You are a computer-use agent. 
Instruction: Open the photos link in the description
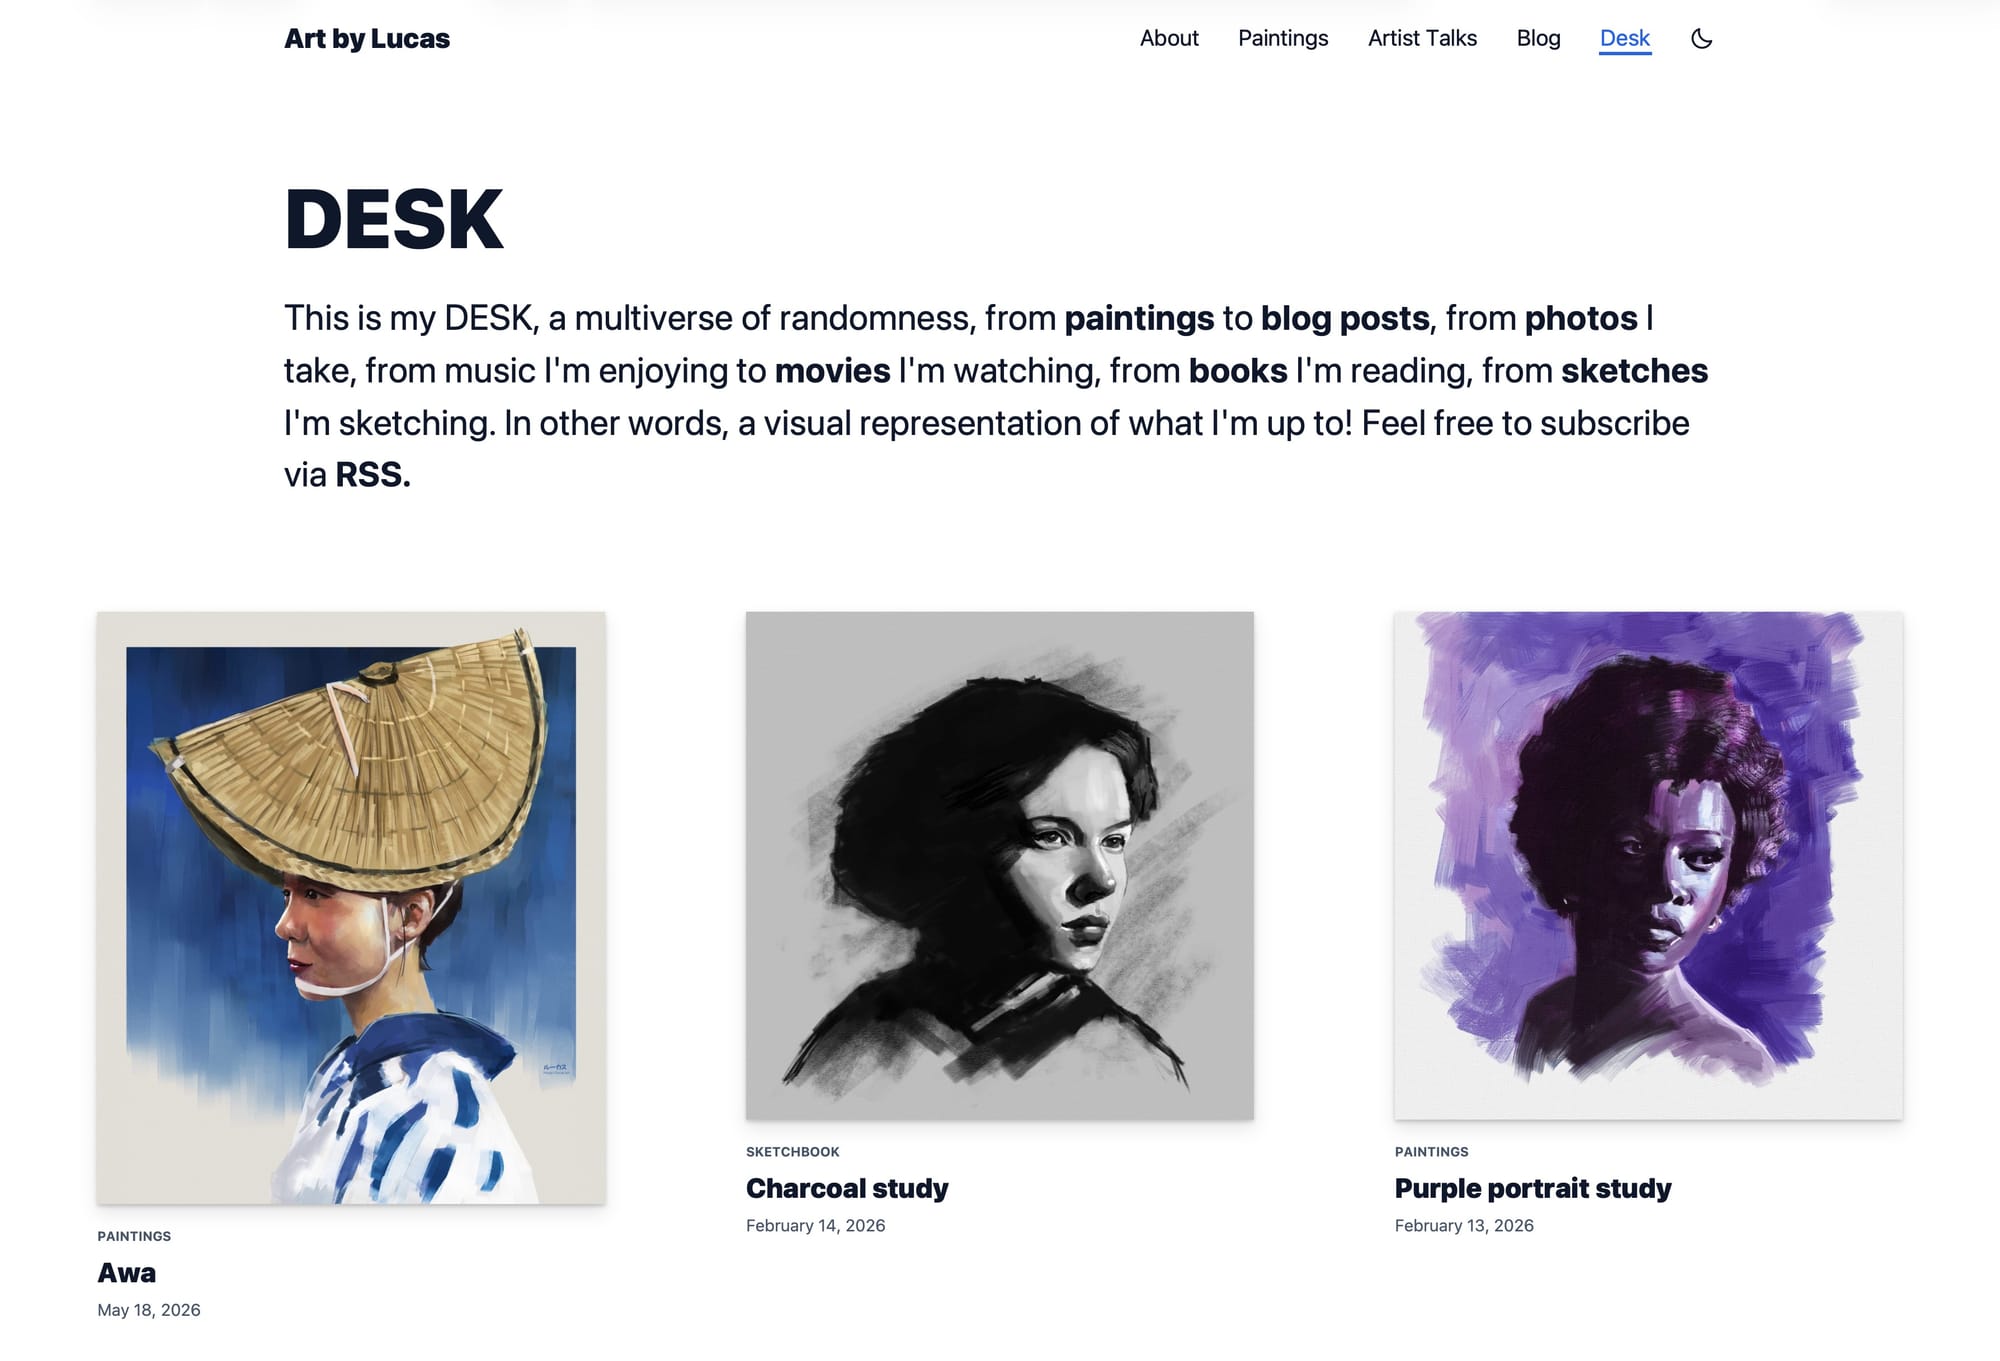point(1581,318)
